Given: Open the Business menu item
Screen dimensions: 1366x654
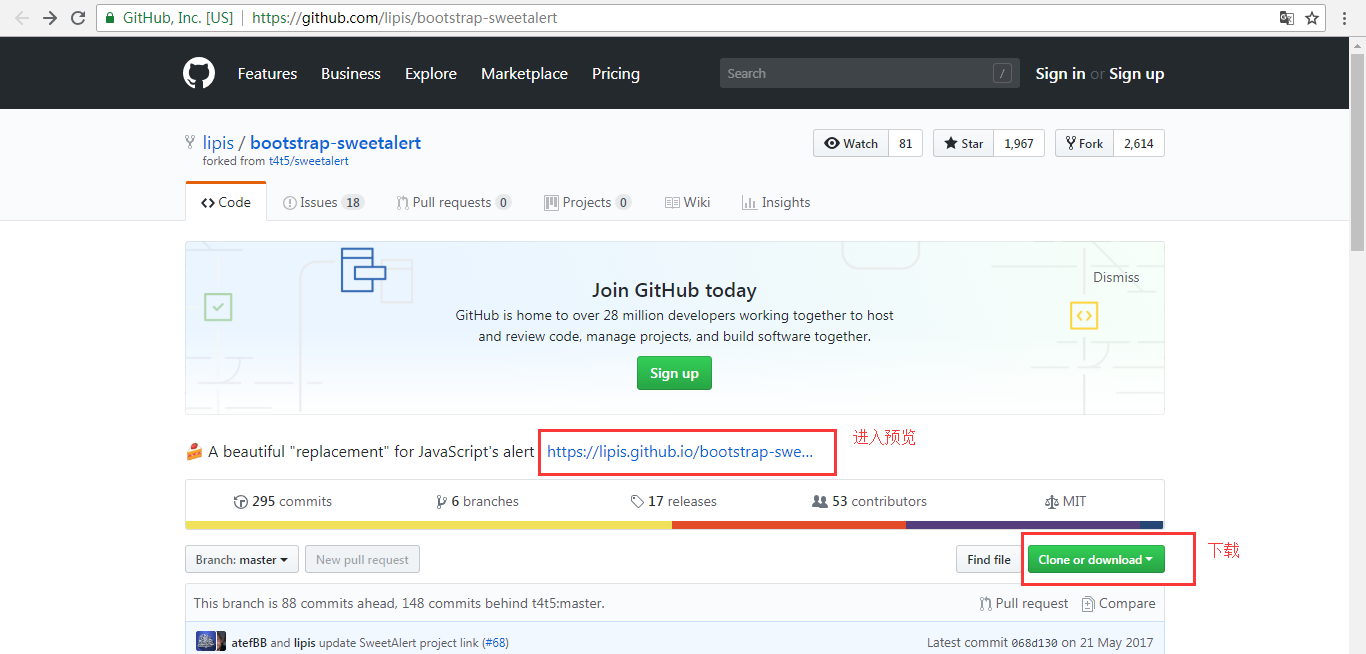Looking at the screenshot, I should click(351, 74).
